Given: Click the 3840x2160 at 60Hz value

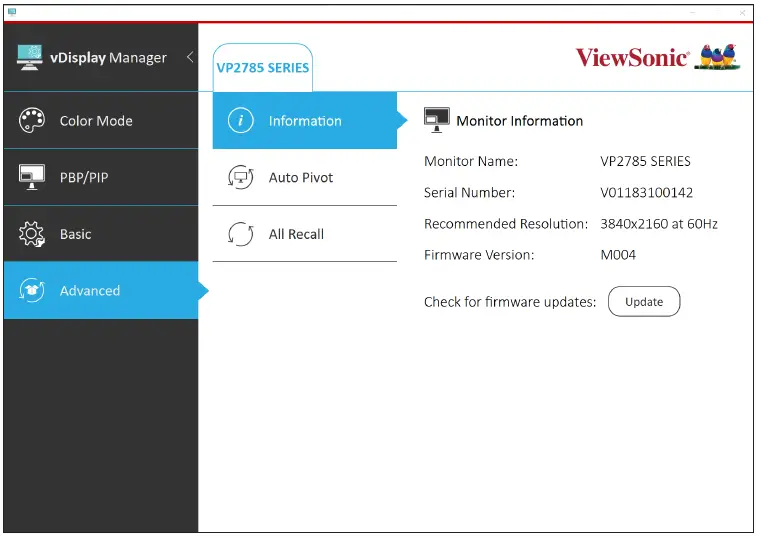Looking at the screenshot, I should tap(659, 224).
